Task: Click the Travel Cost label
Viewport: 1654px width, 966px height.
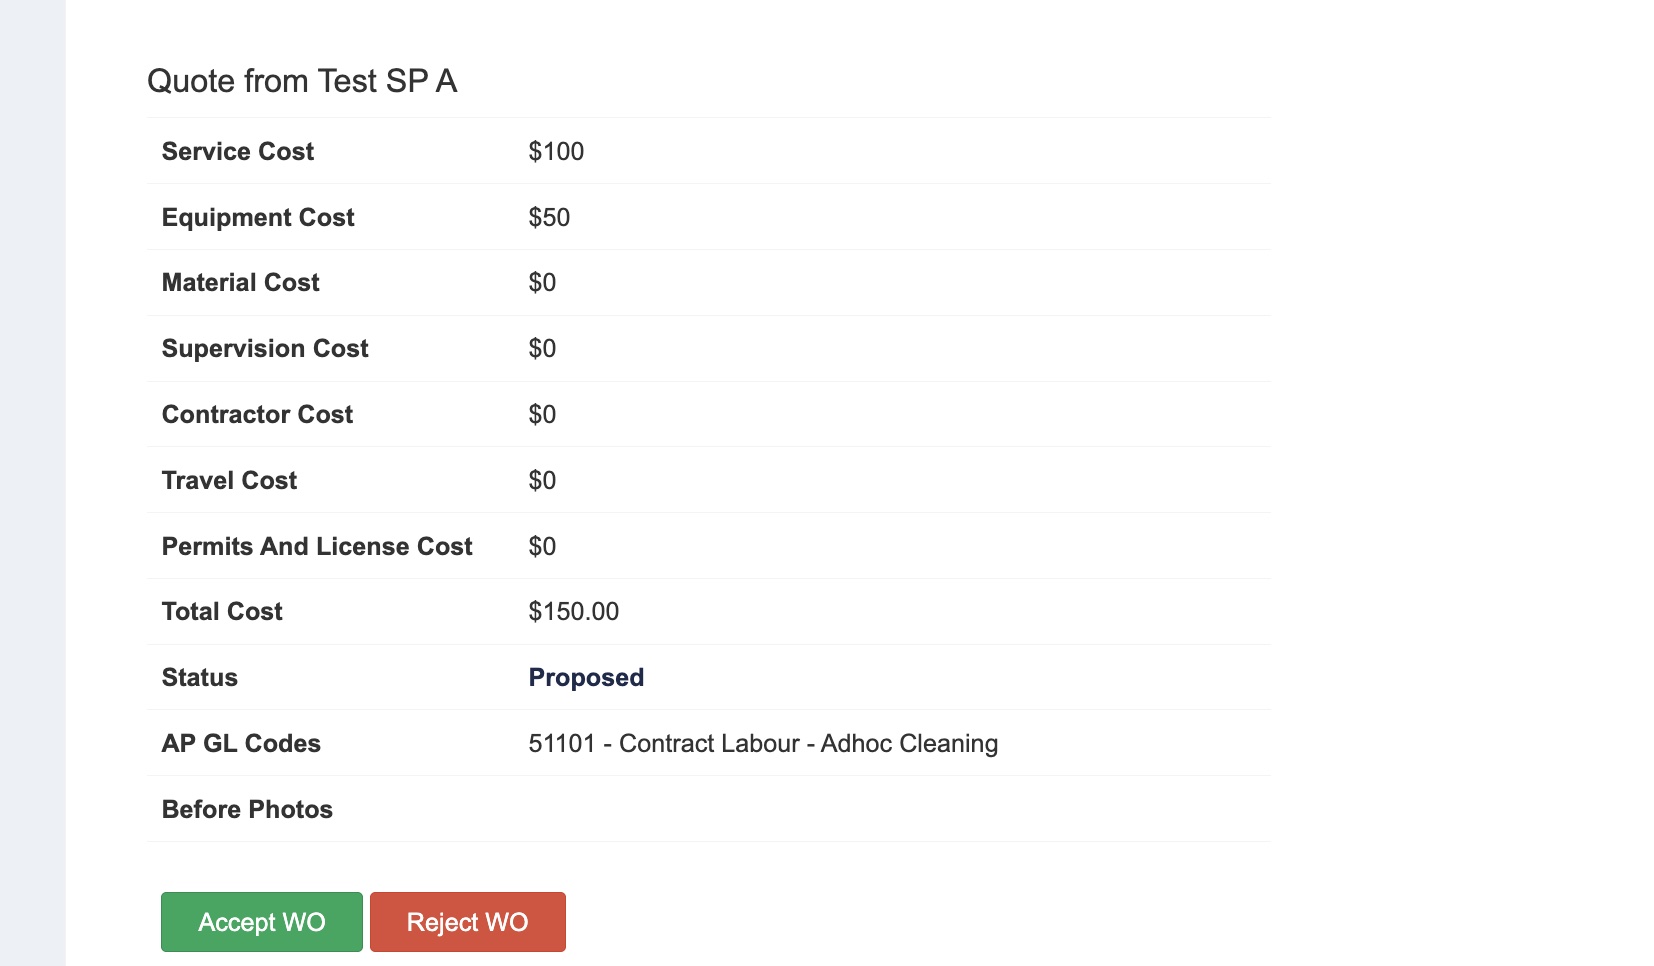Action: coord(229,481)
